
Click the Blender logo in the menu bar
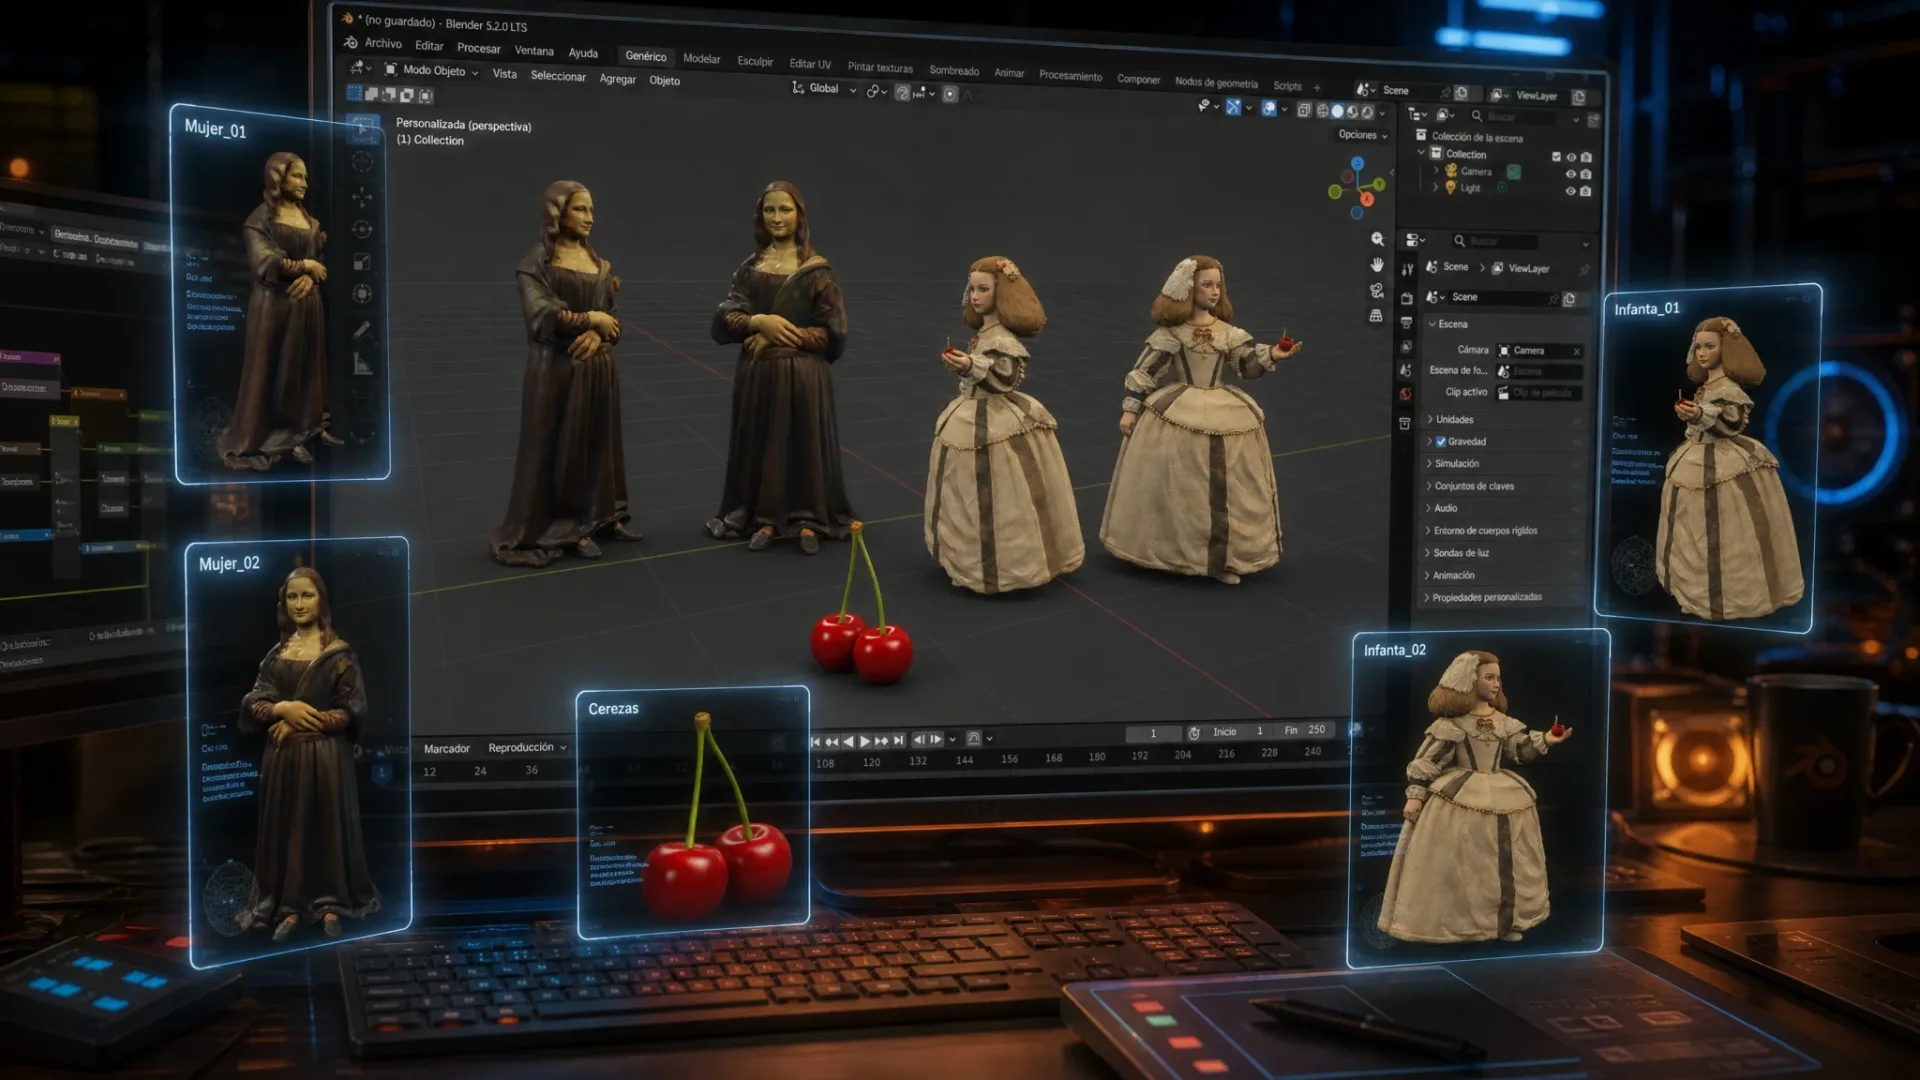tap(351, 42)
